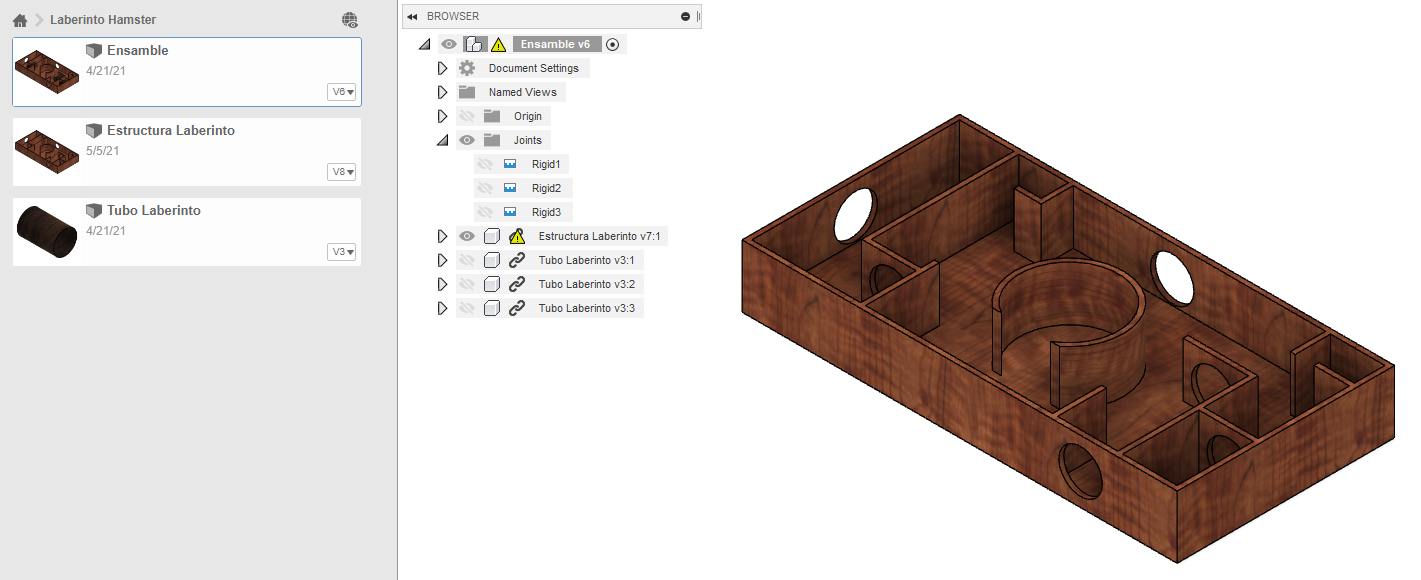The height and width of the screenshot is (580, 1421).
Task: Click the component box icon of Estructura Laberinto v7:1
Action: pyautogui.click(x=492, y=236)
